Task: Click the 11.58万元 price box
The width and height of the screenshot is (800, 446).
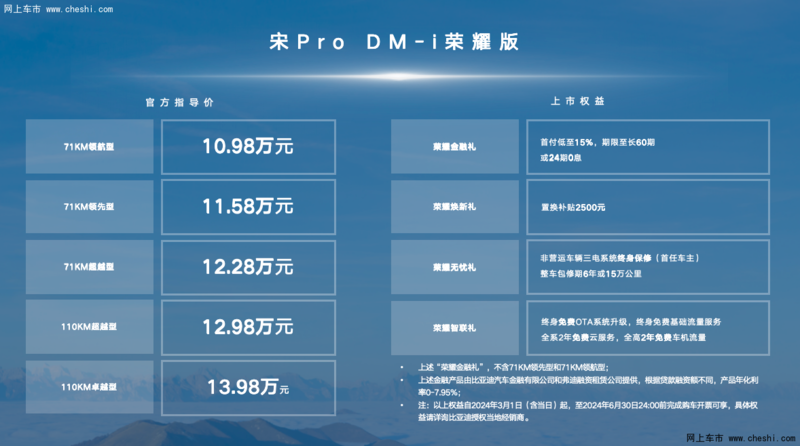Action: click(x=248, y=207)
